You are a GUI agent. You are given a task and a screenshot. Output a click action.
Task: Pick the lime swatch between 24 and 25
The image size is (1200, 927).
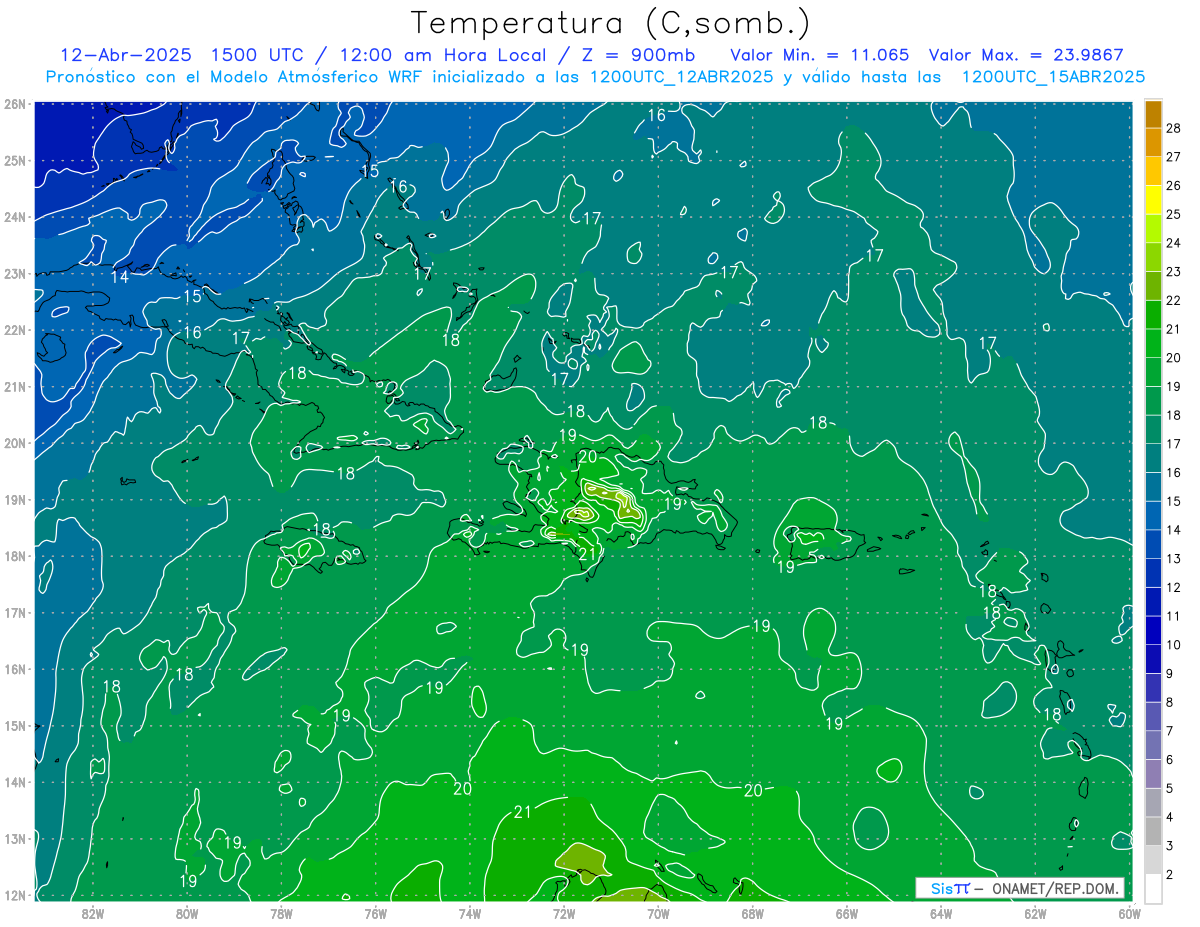1153,229
